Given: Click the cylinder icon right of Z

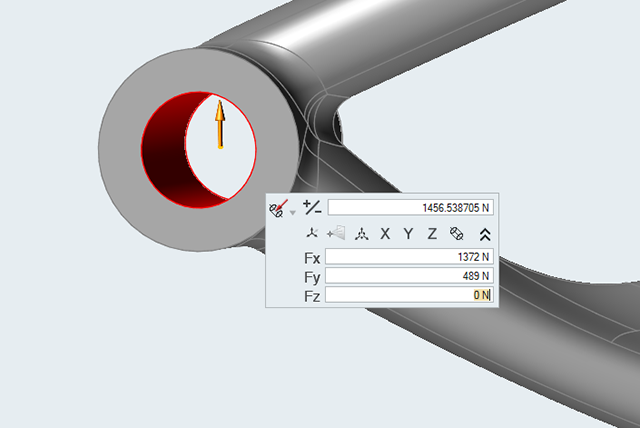Looking at the screenshot, I should tap(457, 234).
